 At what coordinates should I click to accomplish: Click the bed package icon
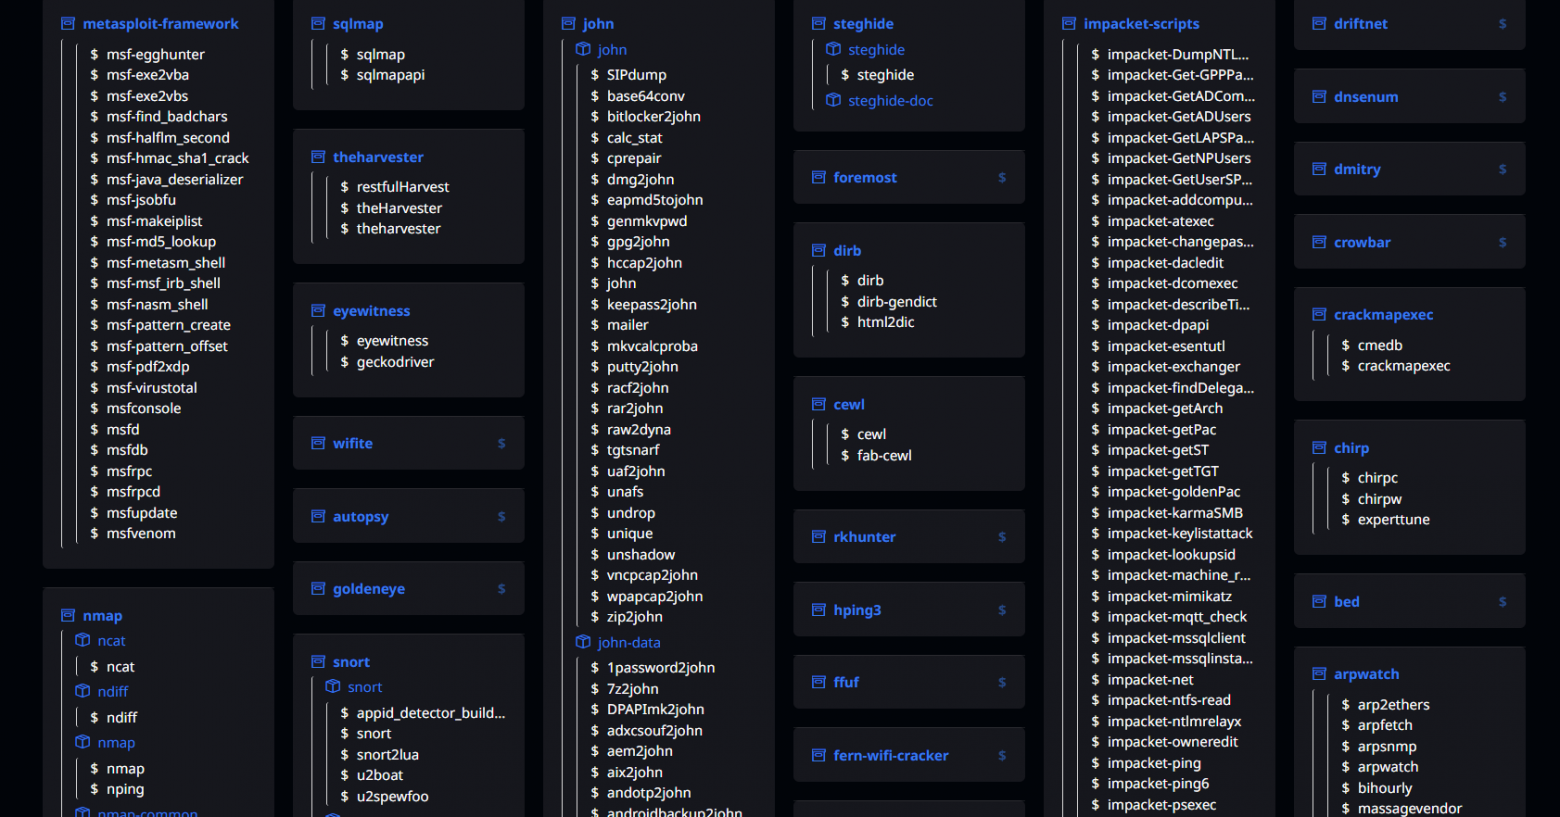[x=1319, y=602]
